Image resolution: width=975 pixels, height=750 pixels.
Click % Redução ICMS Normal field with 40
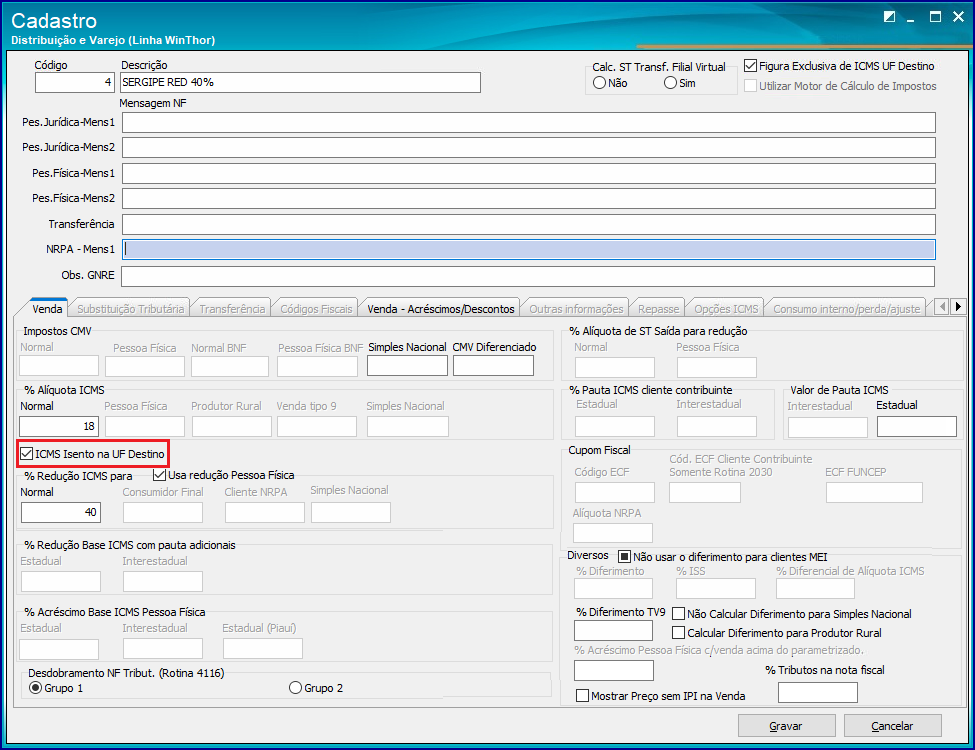click(x=60, y=512)
